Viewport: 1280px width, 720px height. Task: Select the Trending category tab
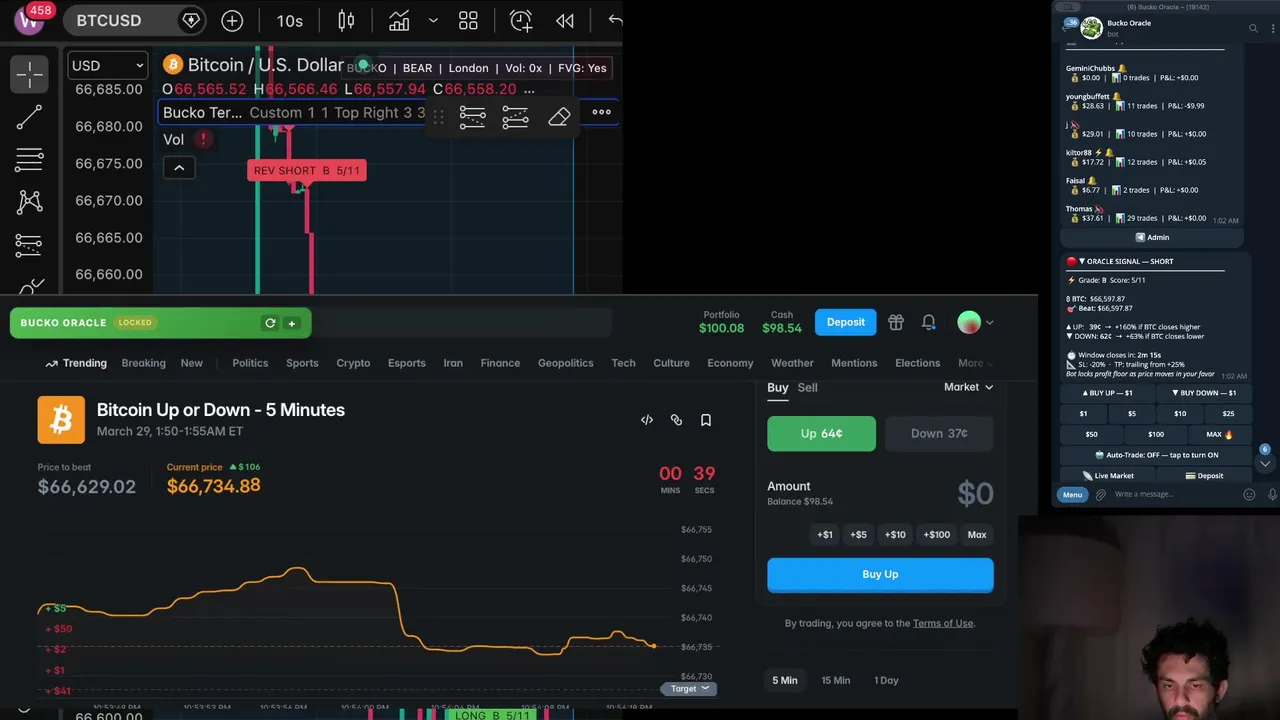[76, 363]
